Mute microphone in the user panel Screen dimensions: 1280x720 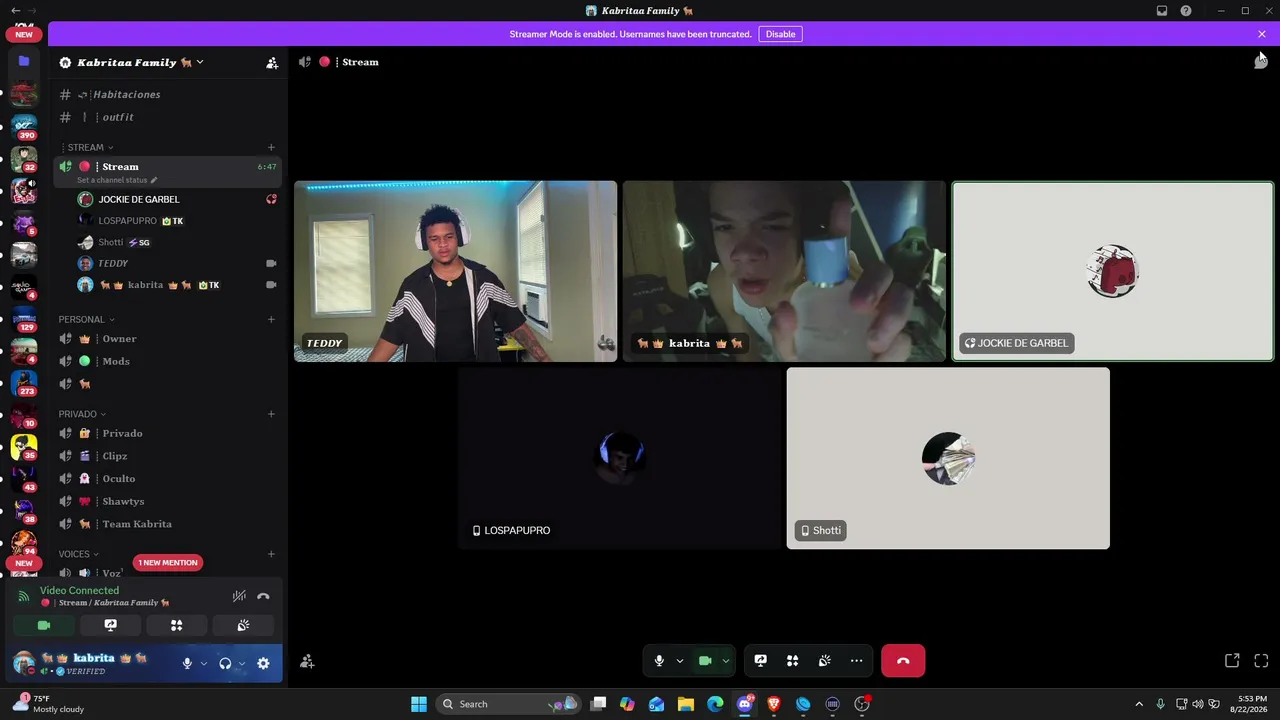tap(187, 663)
